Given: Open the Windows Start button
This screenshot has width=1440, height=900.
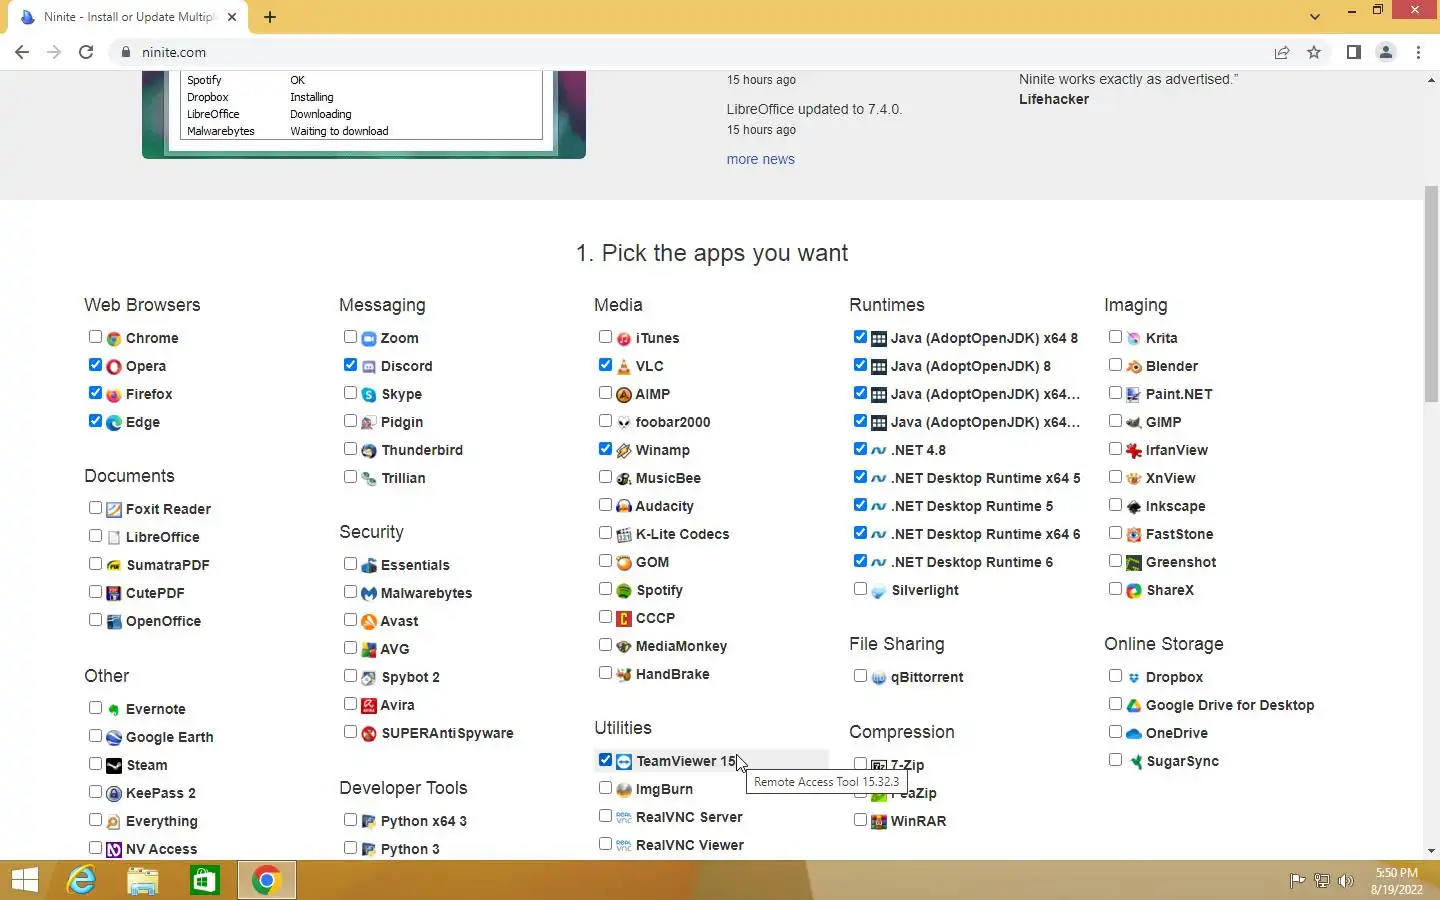Looking at the screenshot, I should [24, 880].
